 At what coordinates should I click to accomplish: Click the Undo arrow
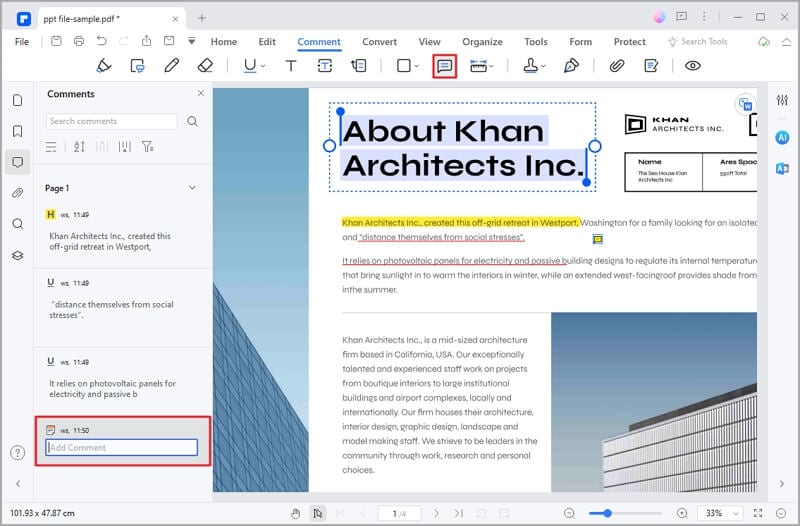(x=102, y=41)
